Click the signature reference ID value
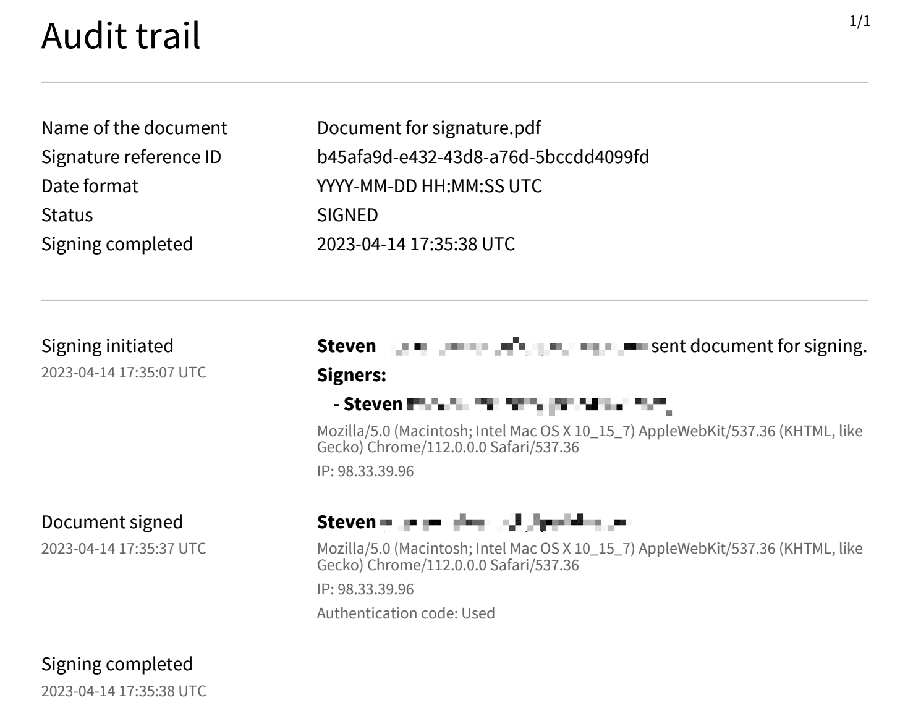The image size is (900, 724). coord(483,157)
